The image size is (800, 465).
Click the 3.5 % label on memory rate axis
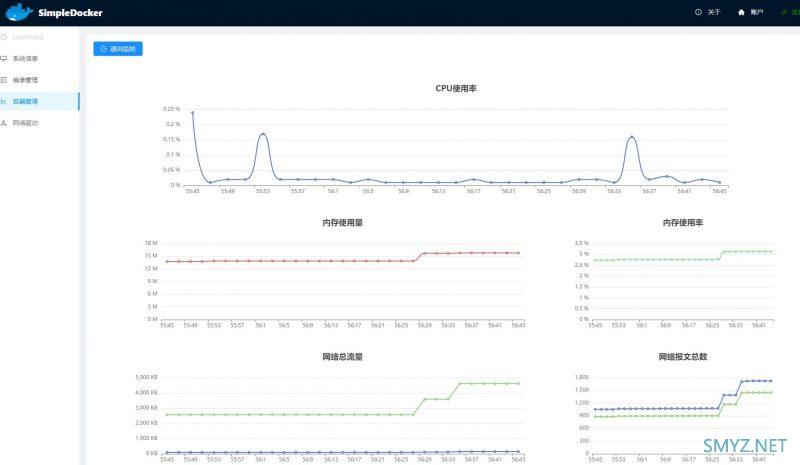point(582,243)
